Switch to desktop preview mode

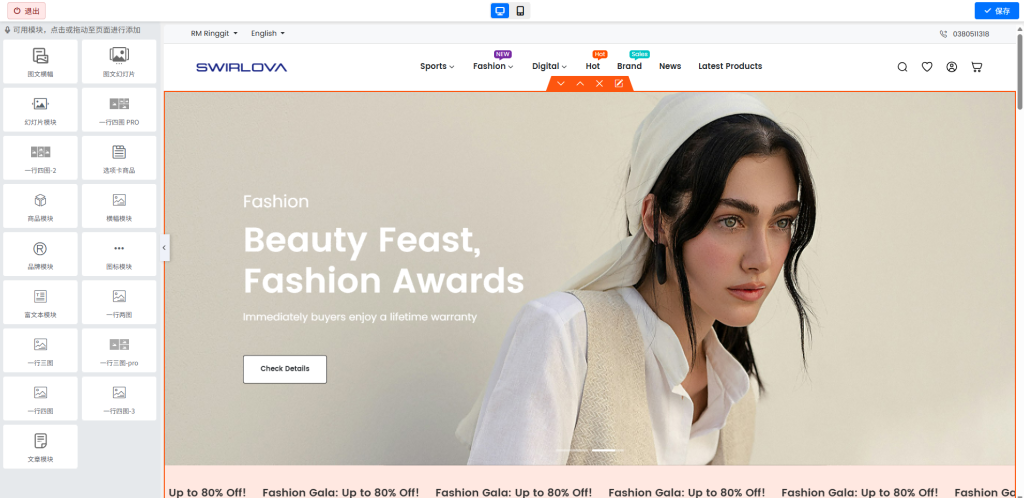click(x=500, y=10)
